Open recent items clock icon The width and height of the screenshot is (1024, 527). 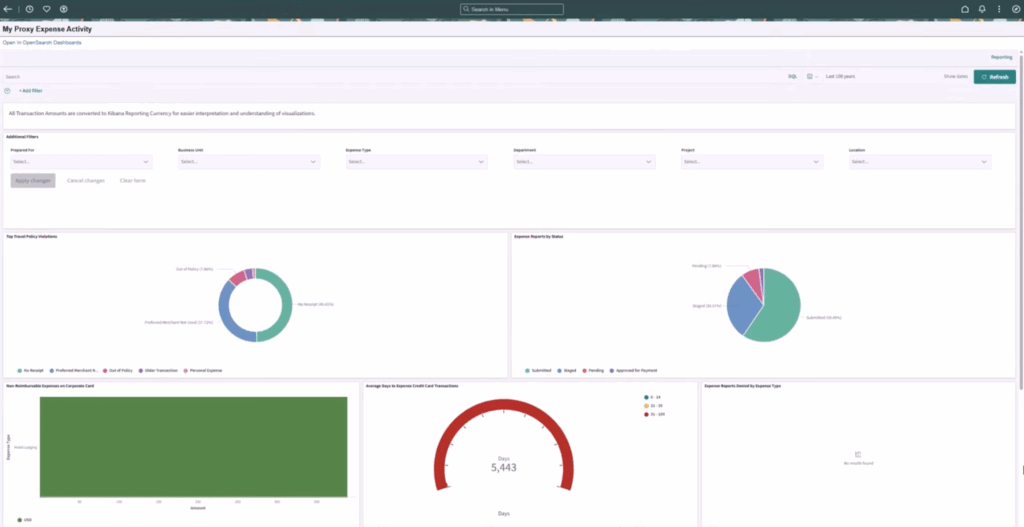pos(29,9)
